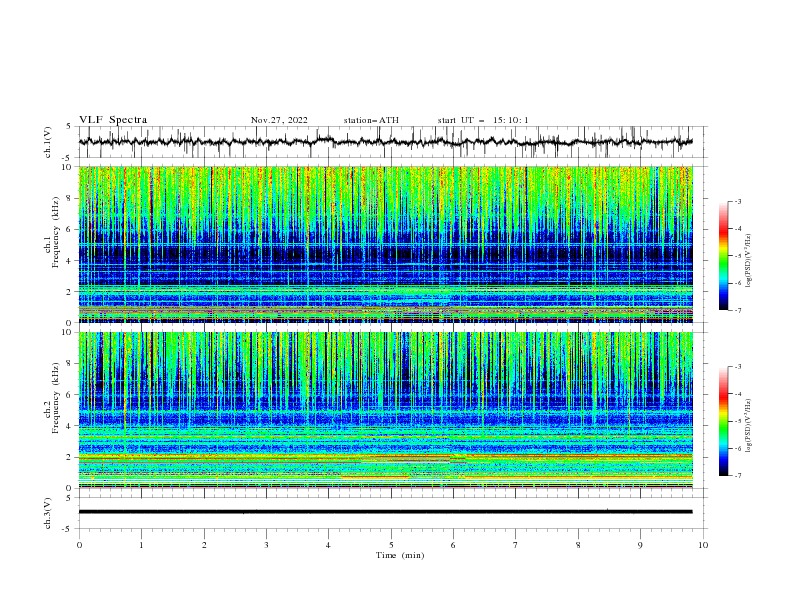Click time axis tick label "9"
Viewport: 792px width, 612px height.
[640, 545]
